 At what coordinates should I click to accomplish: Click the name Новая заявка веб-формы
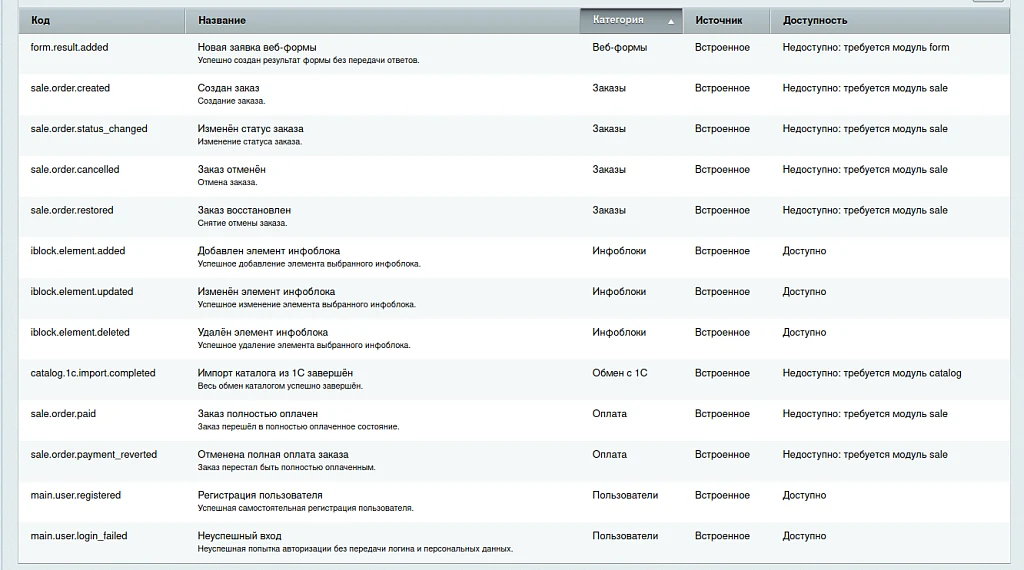pyautogui.click(x=257, y=47)
